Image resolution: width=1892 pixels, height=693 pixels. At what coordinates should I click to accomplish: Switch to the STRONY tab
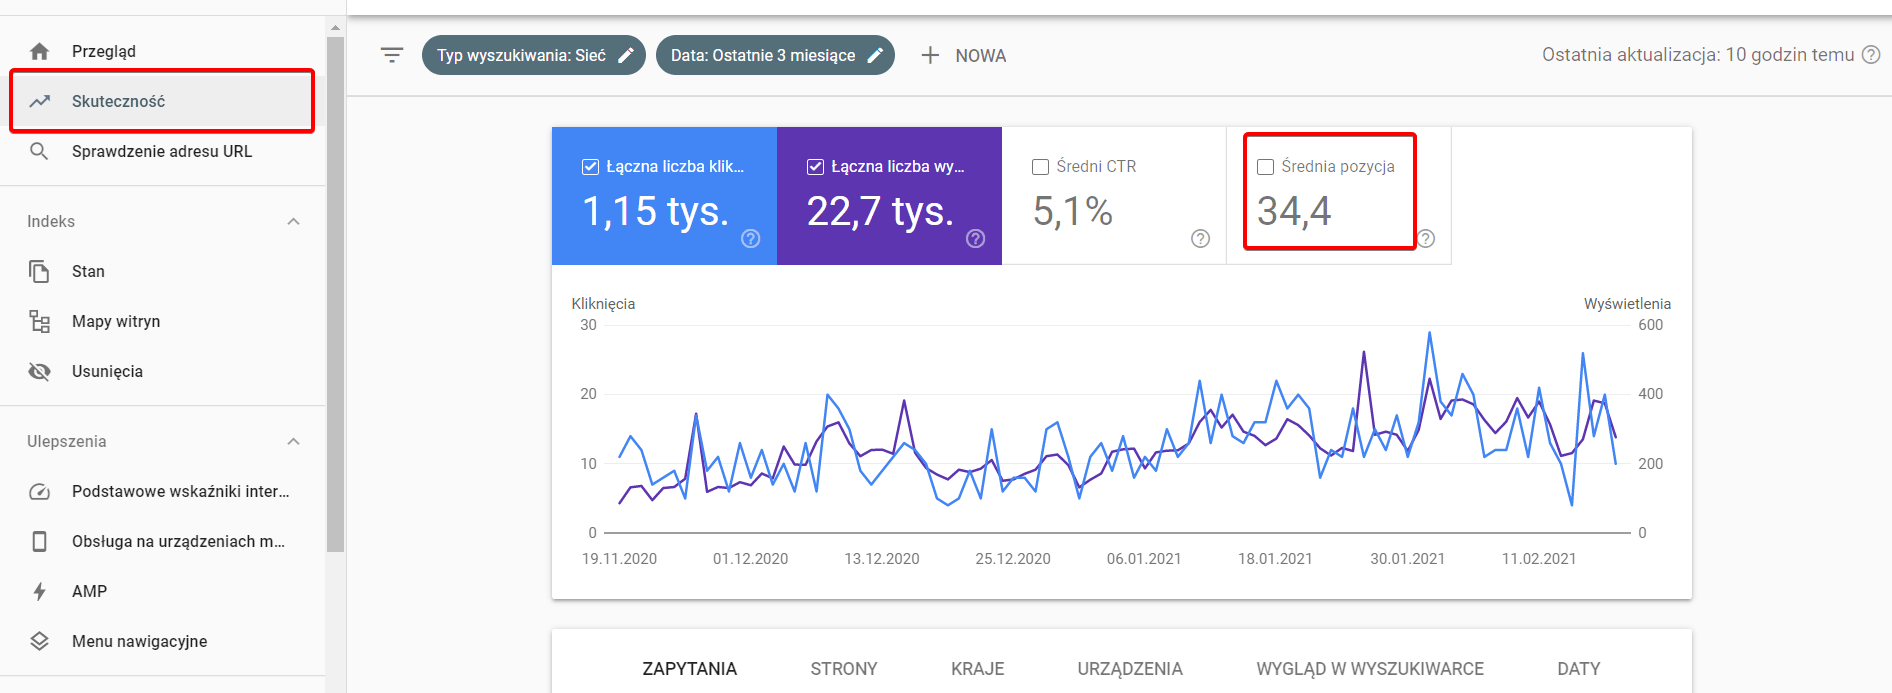click(x=843, y=668)
